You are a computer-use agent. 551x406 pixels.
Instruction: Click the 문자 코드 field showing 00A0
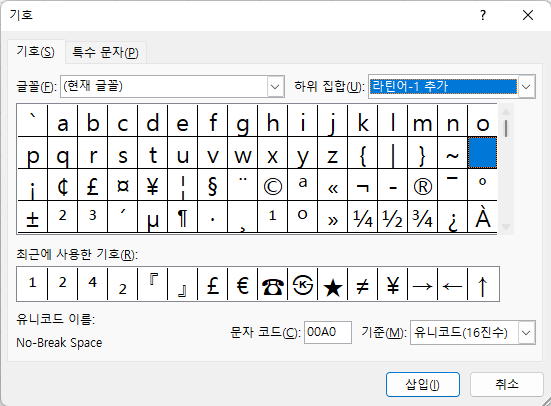pos(328,332)
